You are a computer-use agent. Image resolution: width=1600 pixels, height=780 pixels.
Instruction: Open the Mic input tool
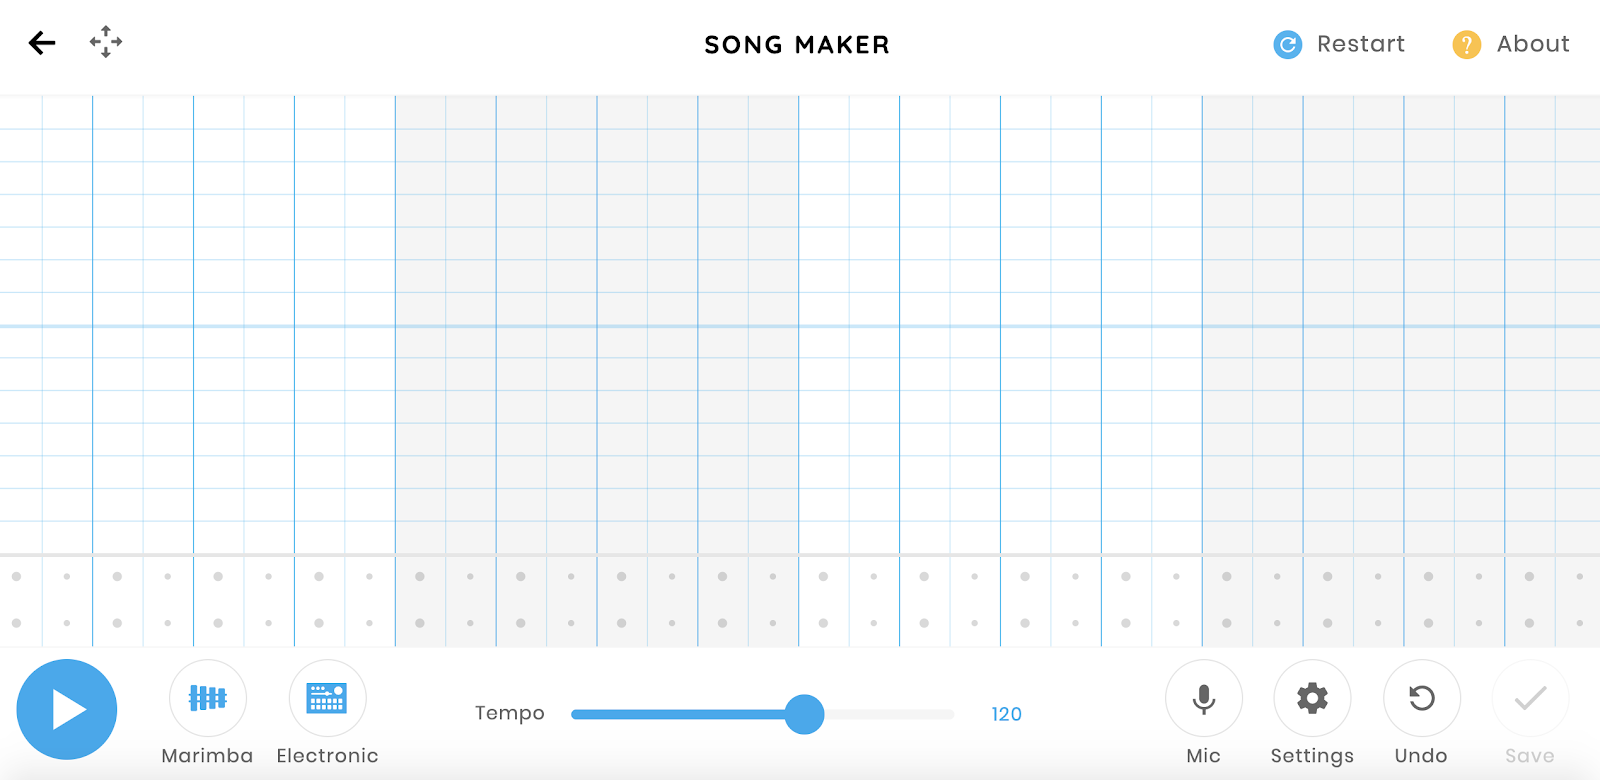click(1203, 698)
